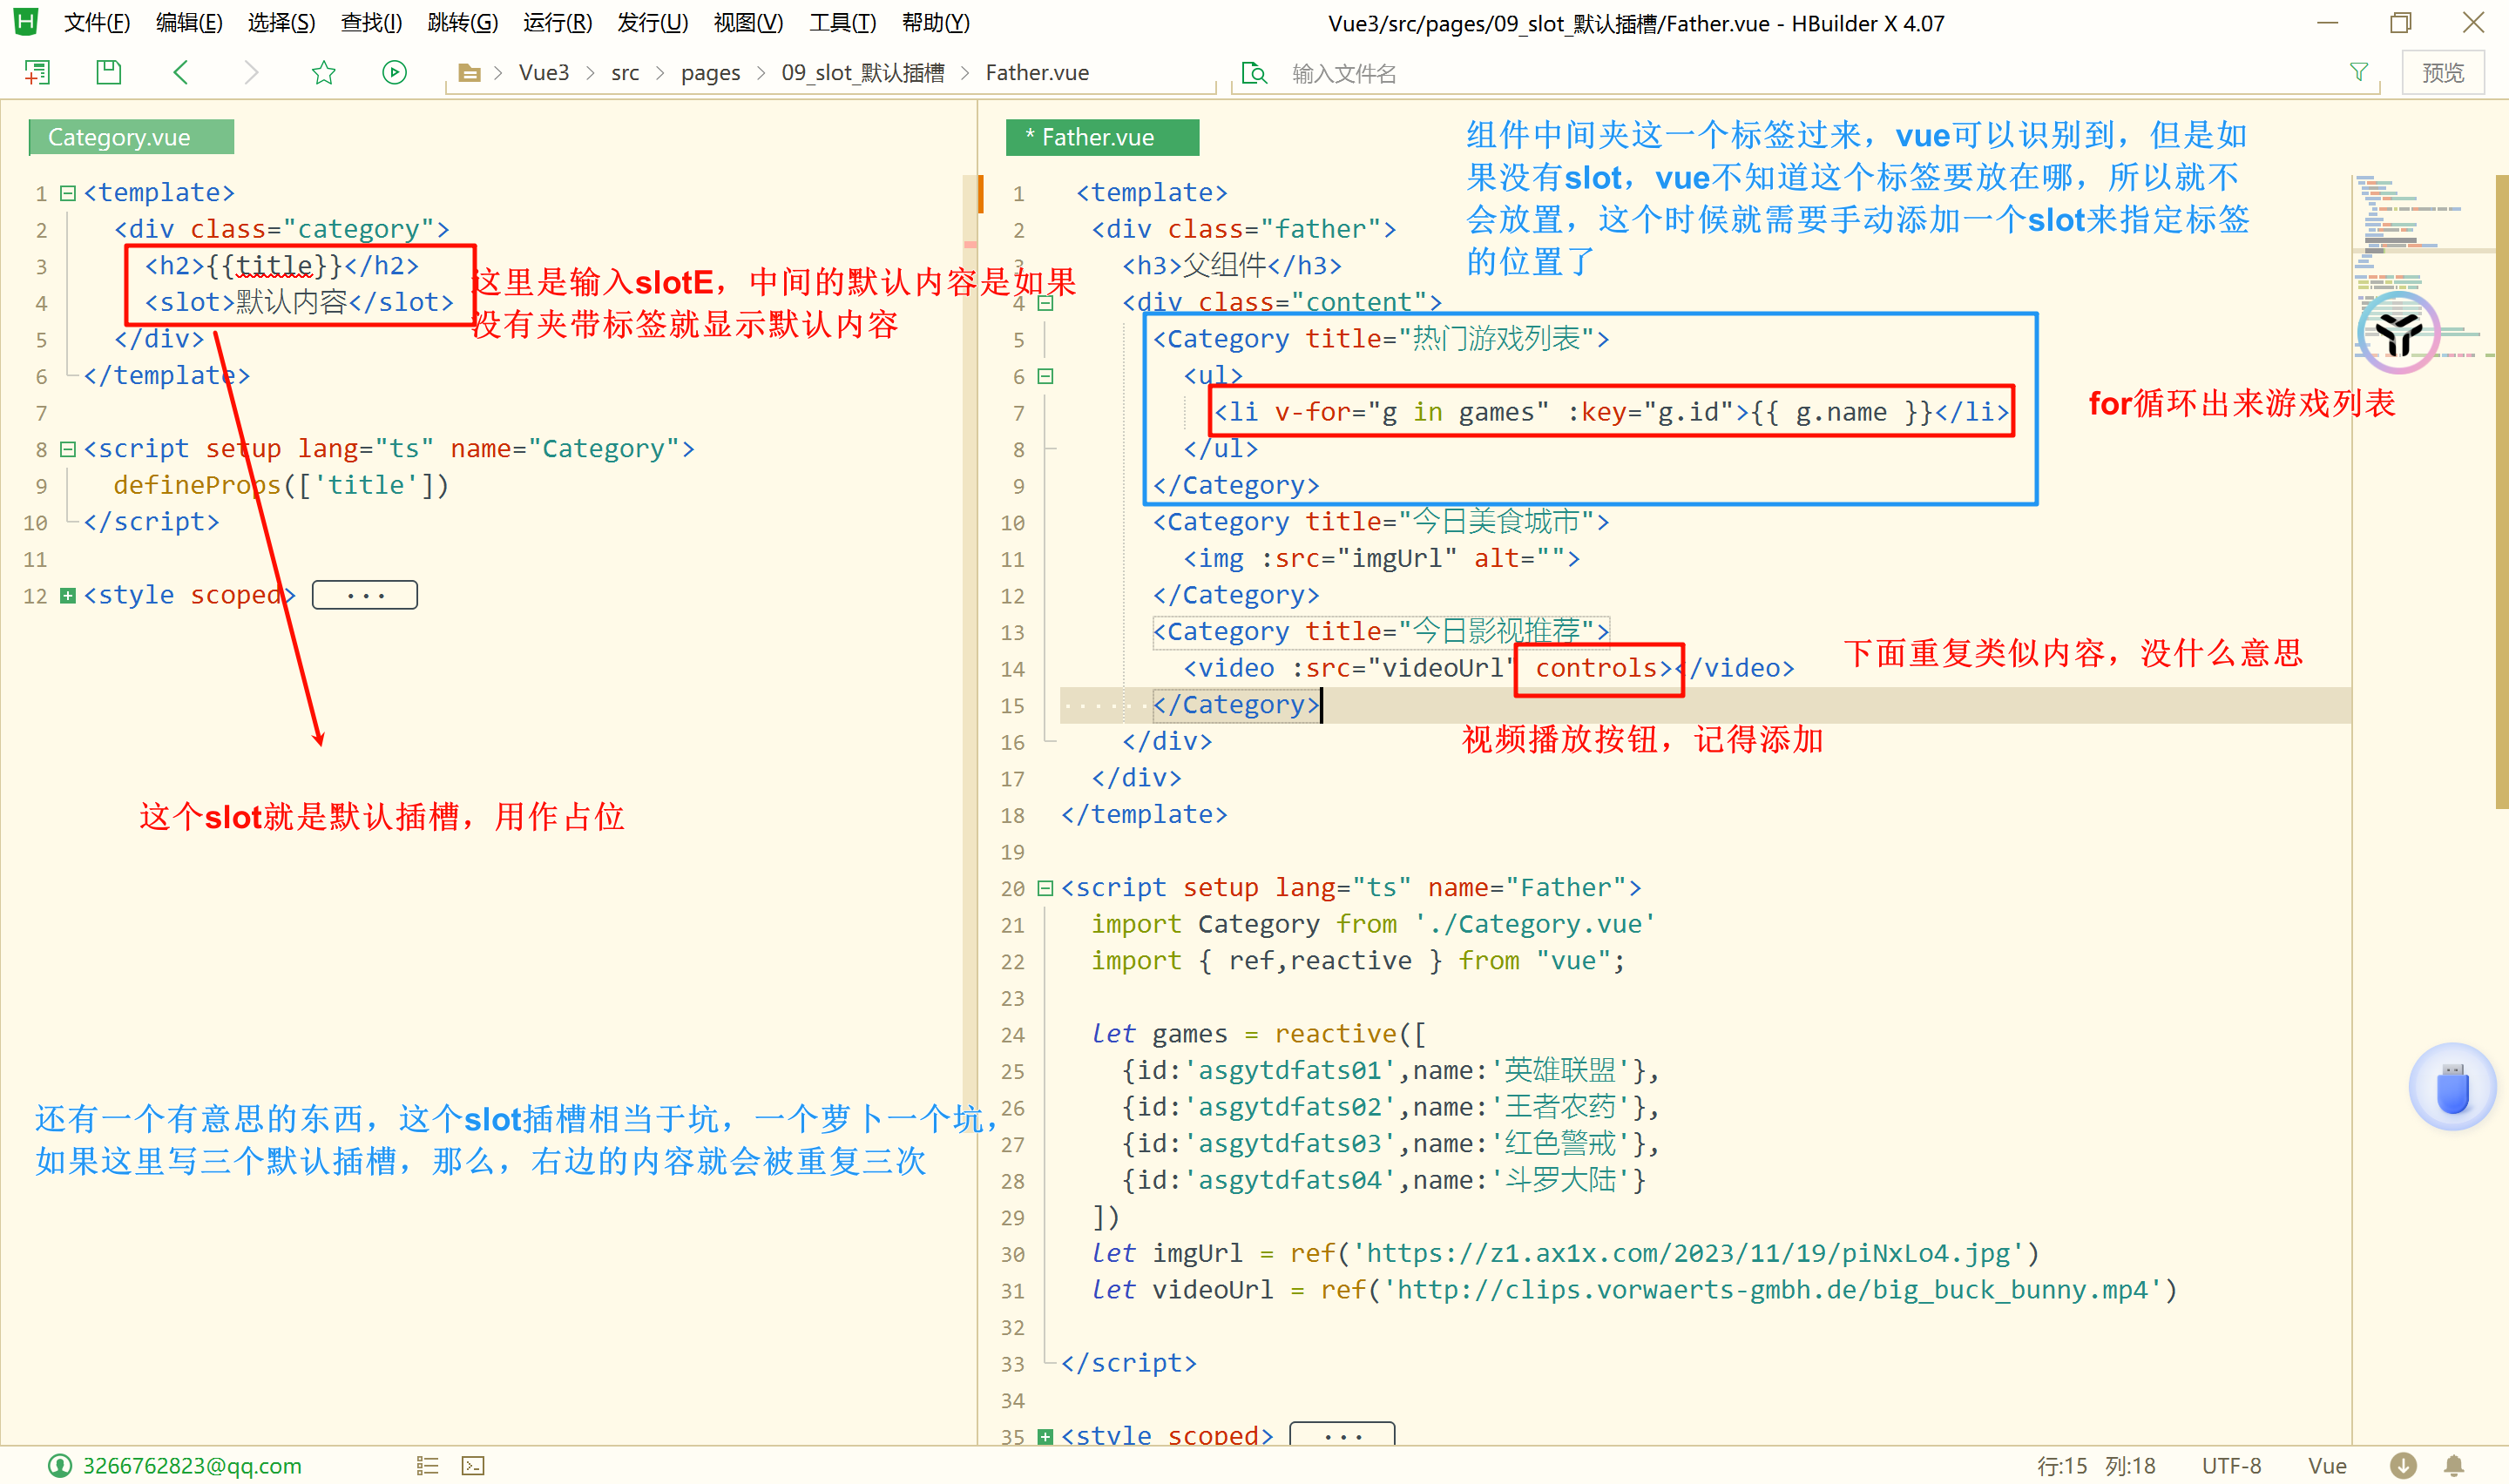Viewport: 2509px width, 1484px height.
Task: Click the 预览 preview button
Action: pyautogui.click(x=2442, y=73)
